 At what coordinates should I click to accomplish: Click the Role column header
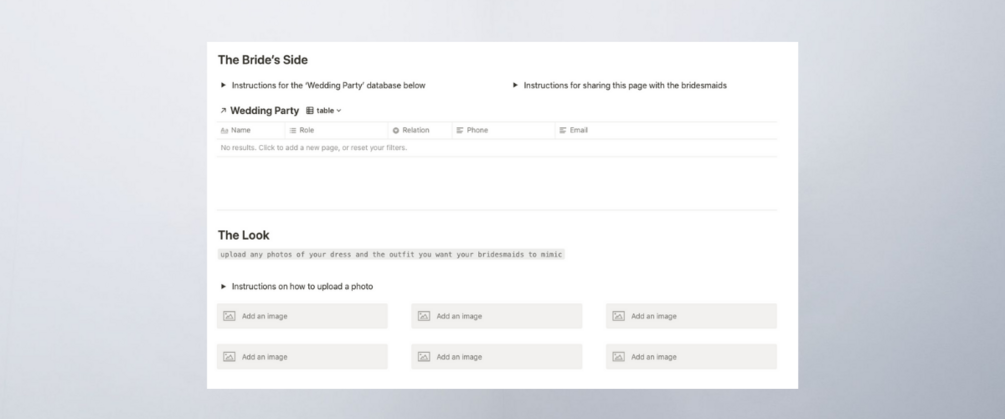tap(306, 130)
